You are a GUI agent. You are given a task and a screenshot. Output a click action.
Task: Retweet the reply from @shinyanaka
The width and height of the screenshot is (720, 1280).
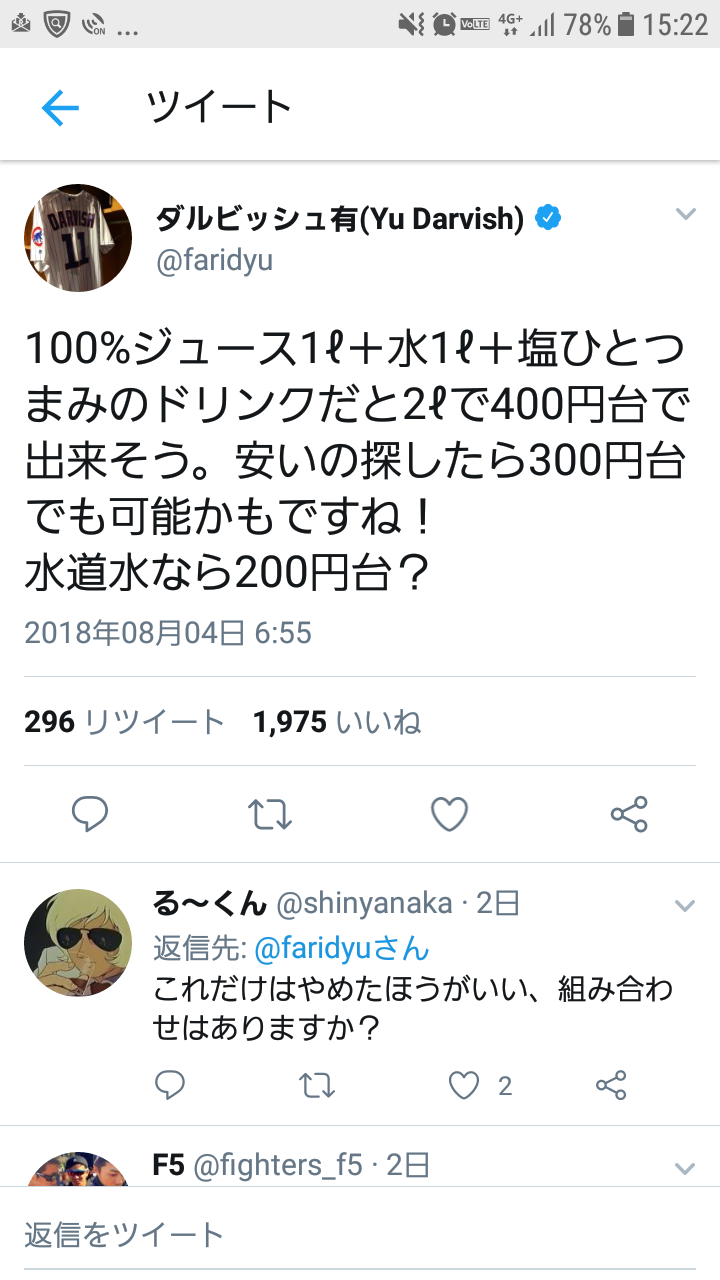[317, 1085]
